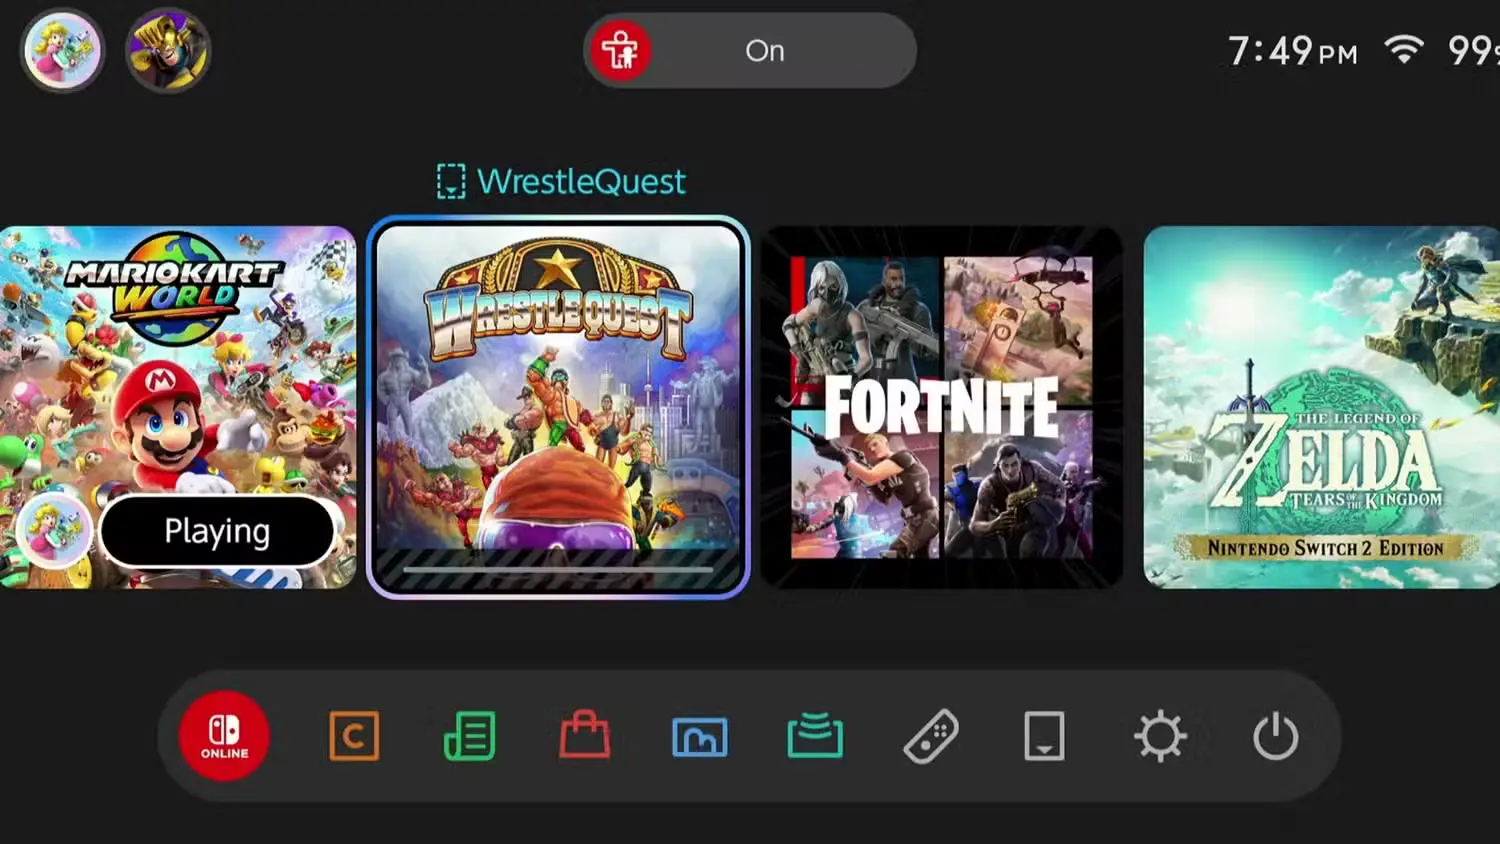The height and width of the screenshot is (844, 1500).
Task: Click the Parental Controls On pill
Action: [x=750, y=50]
